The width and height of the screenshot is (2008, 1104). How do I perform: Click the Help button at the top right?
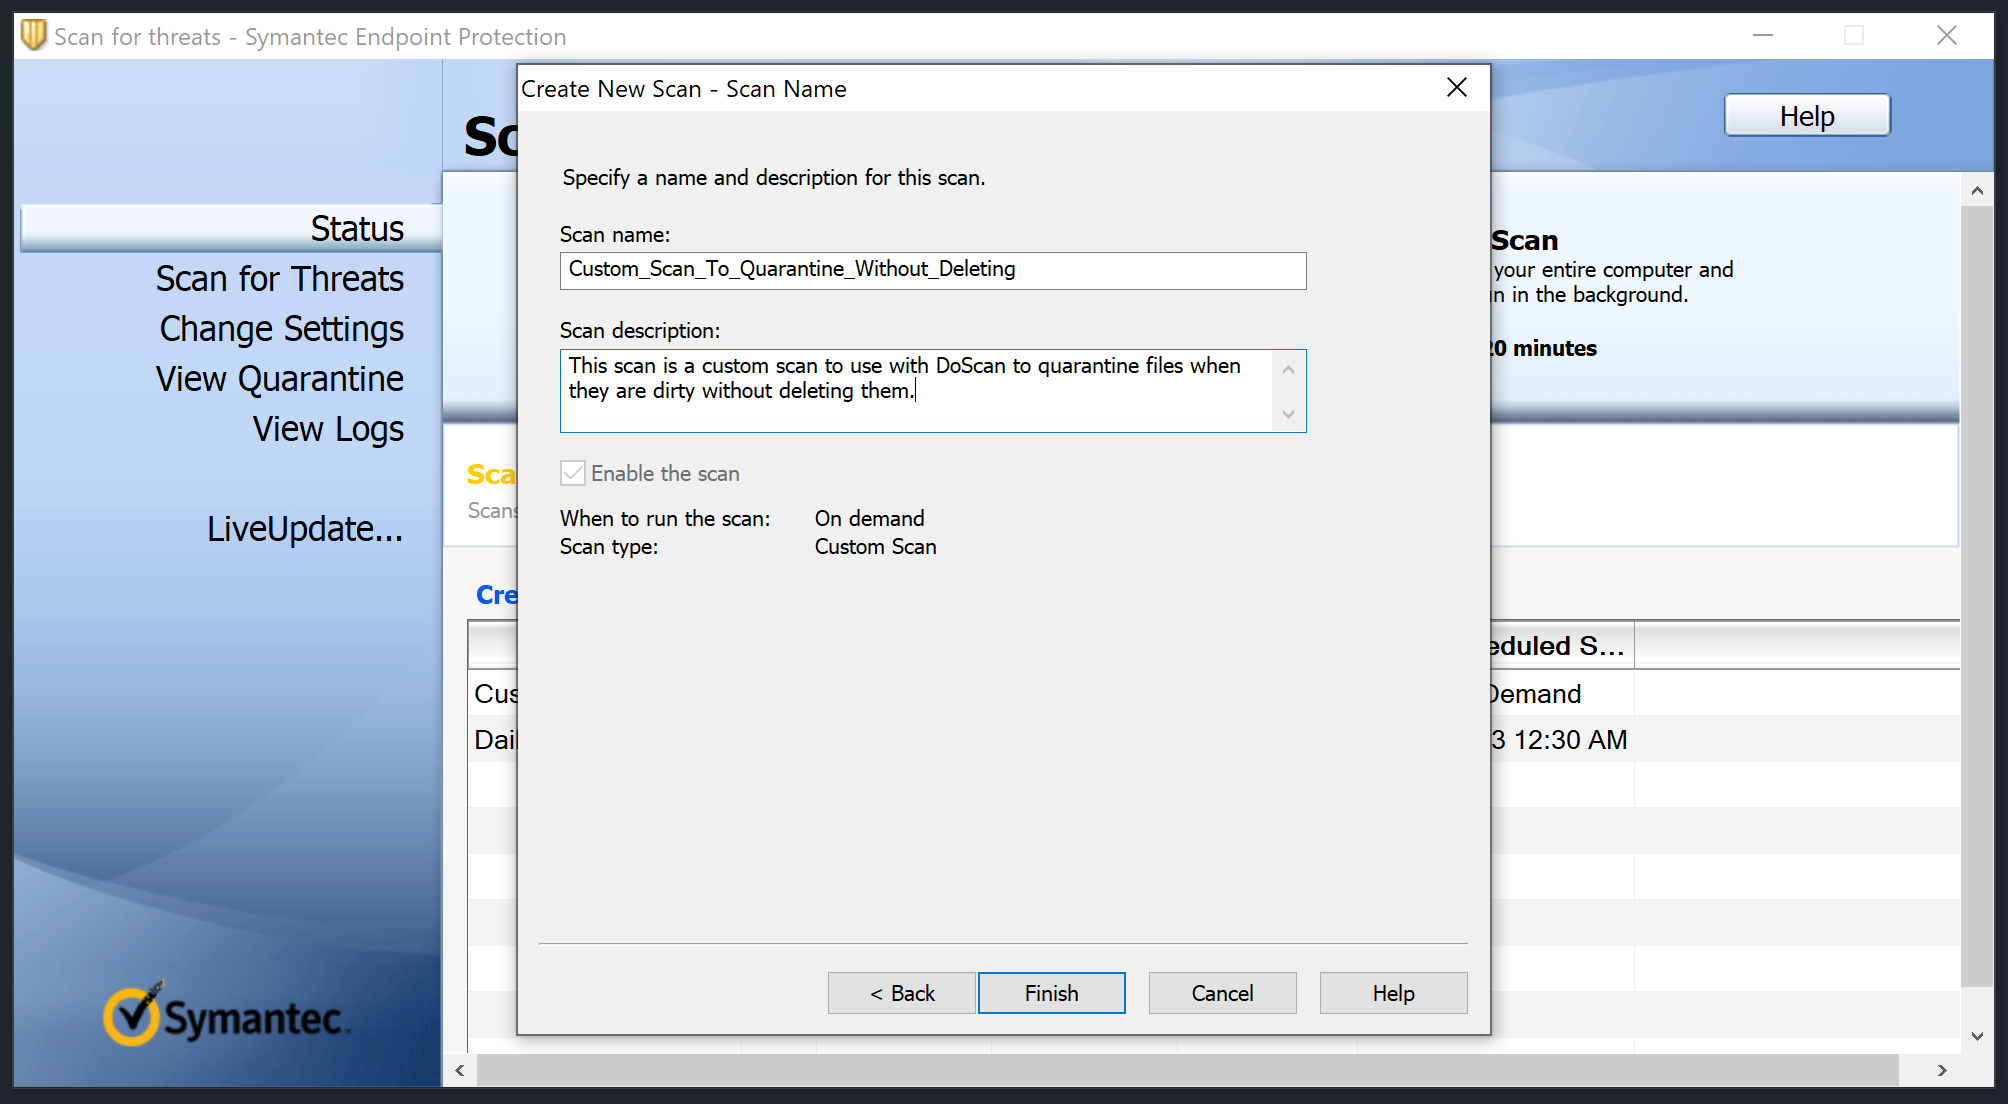point(1806,115)
